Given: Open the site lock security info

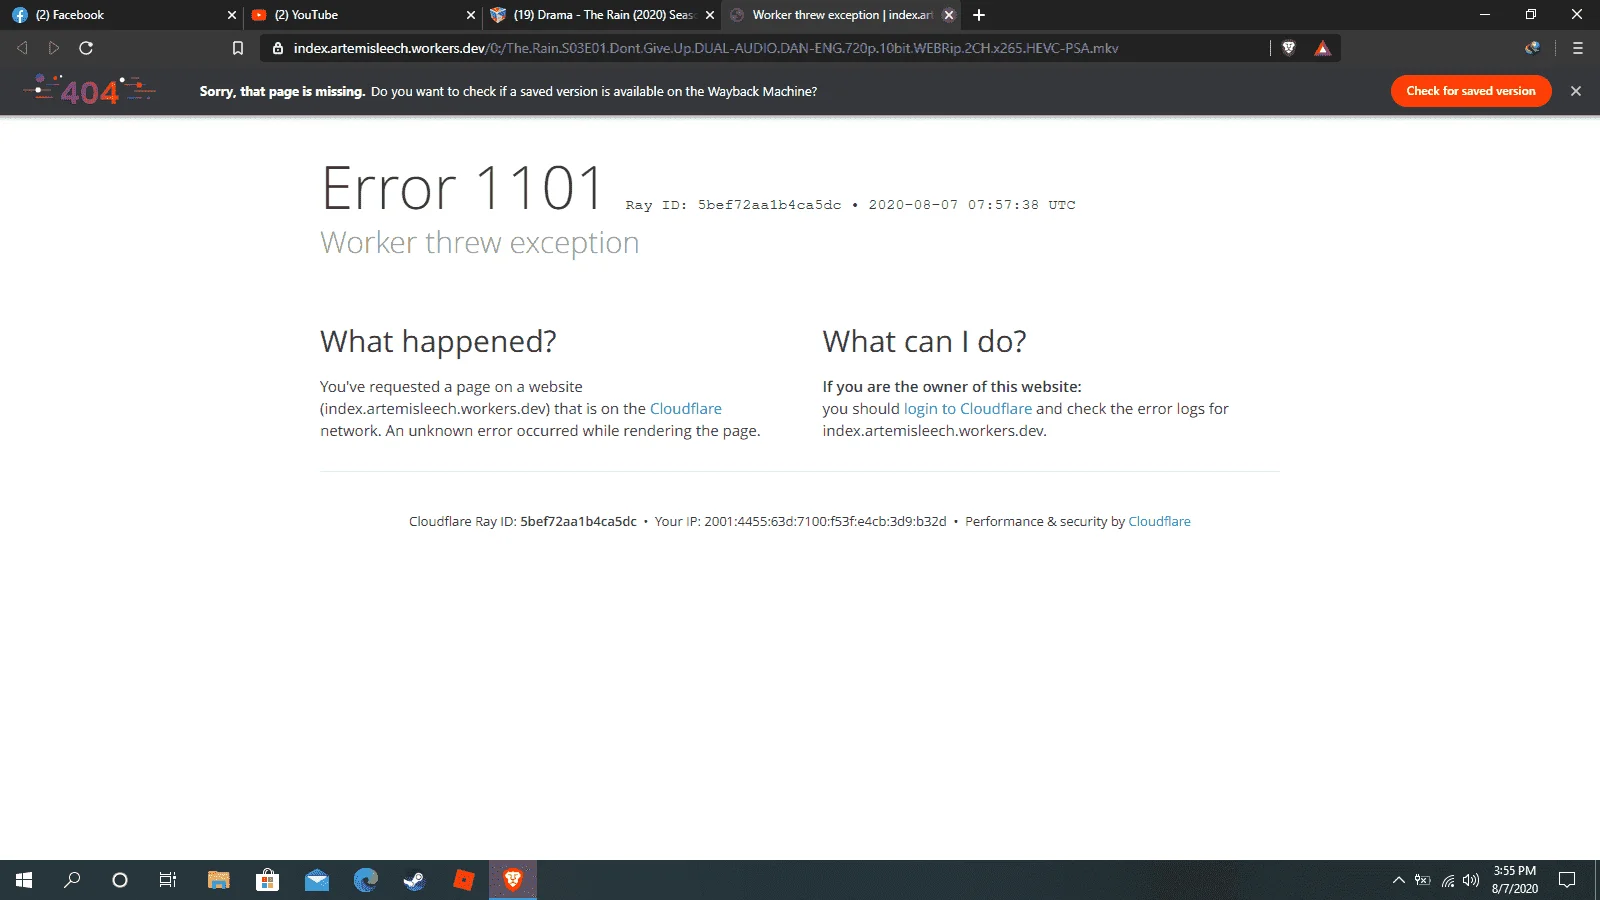Looking at the screenshot, I should click(x=278, y=48).
